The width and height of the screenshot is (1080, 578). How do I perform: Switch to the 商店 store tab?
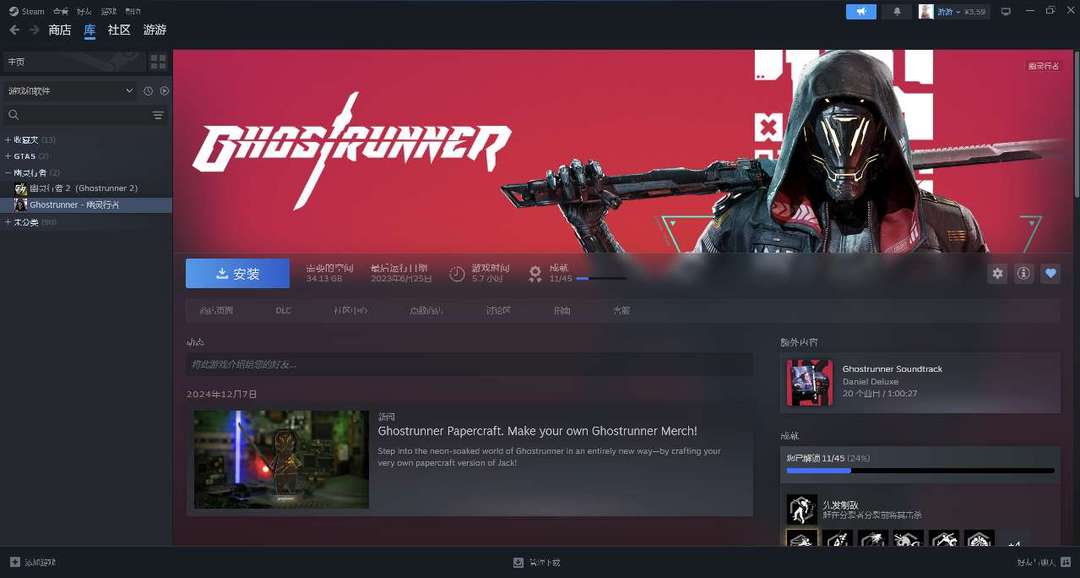[60, 30]
